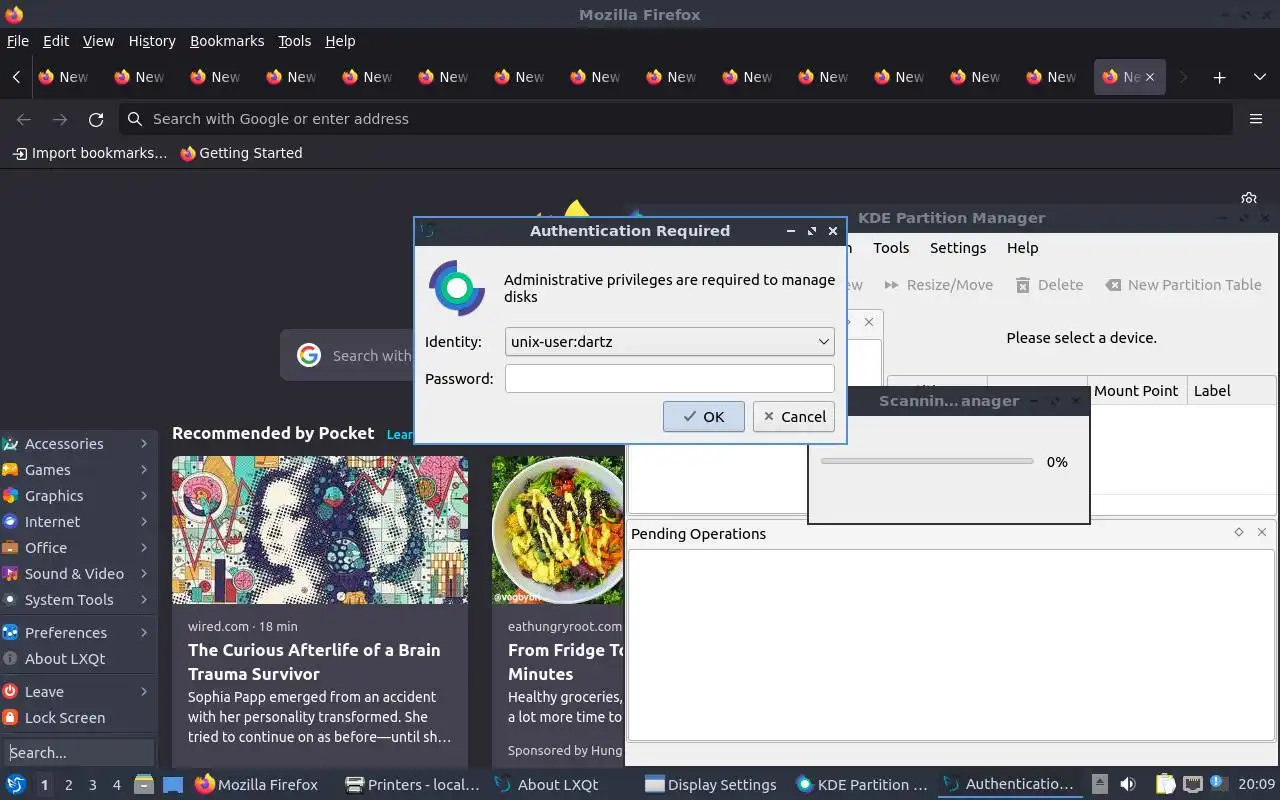Viewport: 1280px width, 800px height.
Task: Click the removable media eject tray icon
Action: (1100, 784)
